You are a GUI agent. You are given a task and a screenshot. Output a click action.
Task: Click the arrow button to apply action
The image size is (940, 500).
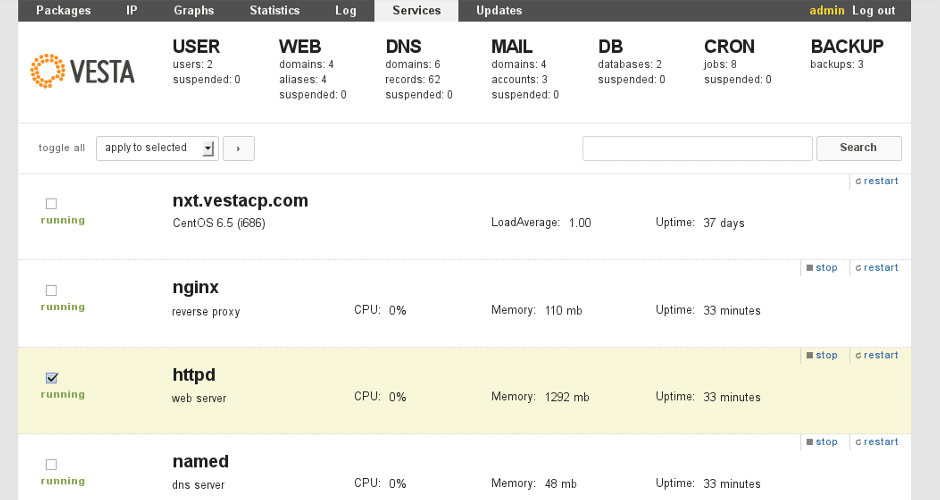click(x=239, y=149)
